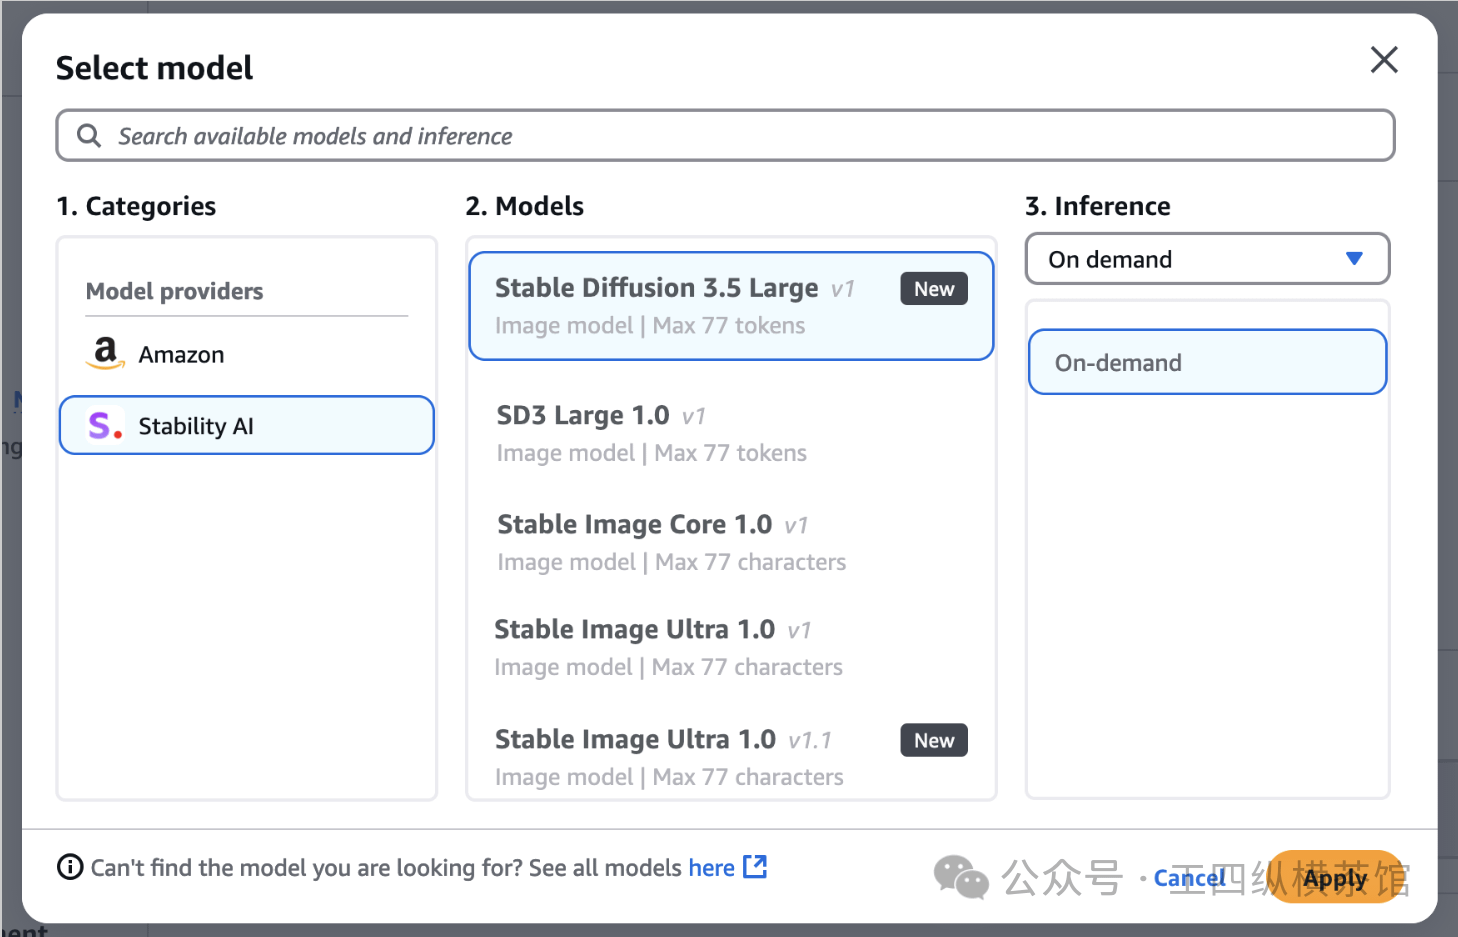
Task: Select the On-demand inference option
Action: pos(1206,362)
